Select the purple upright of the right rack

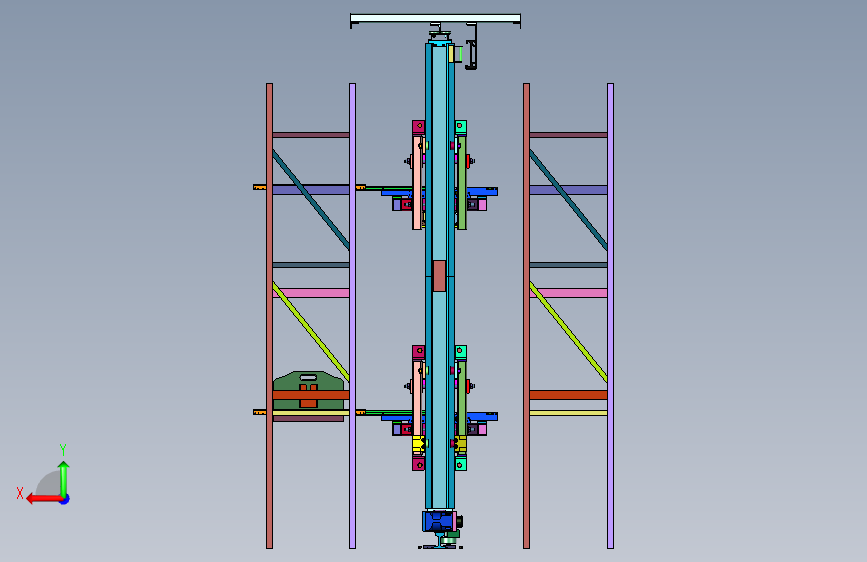click(610, 316)
